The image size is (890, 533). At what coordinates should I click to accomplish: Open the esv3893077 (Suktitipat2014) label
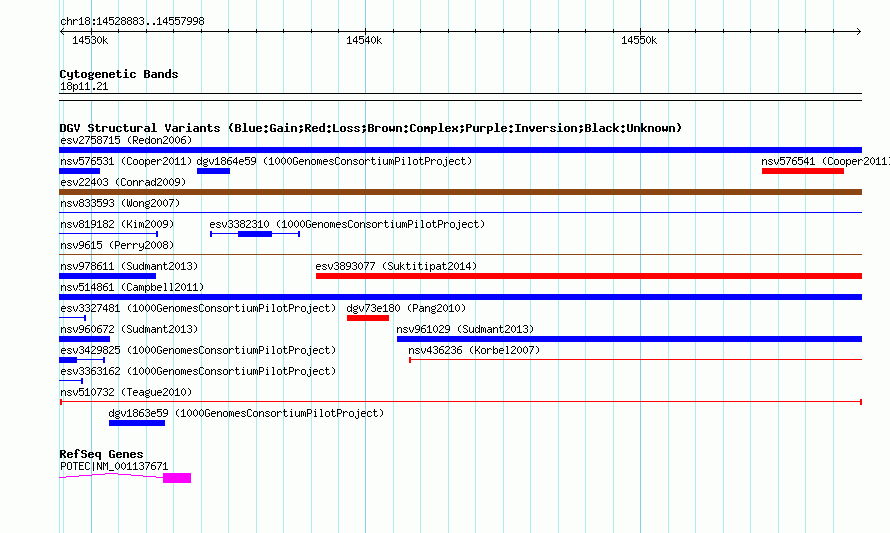pos(396,266)
